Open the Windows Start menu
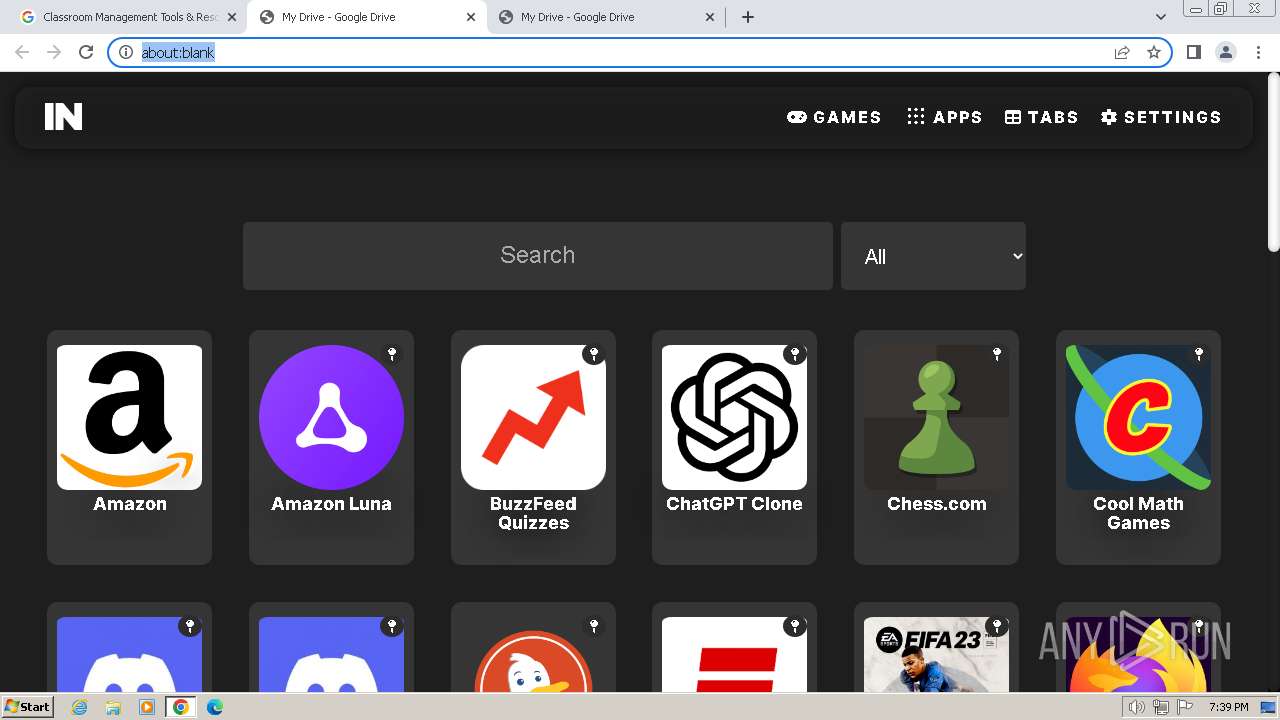 coord(28,706)
